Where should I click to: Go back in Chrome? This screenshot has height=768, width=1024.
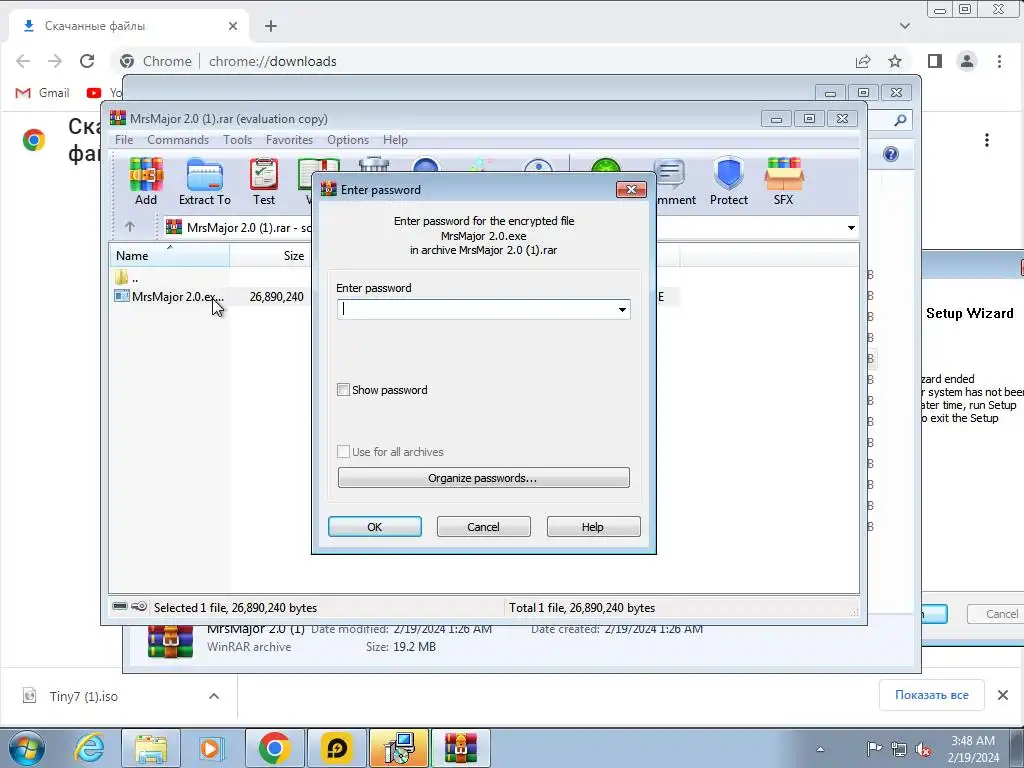coord(23,61)
